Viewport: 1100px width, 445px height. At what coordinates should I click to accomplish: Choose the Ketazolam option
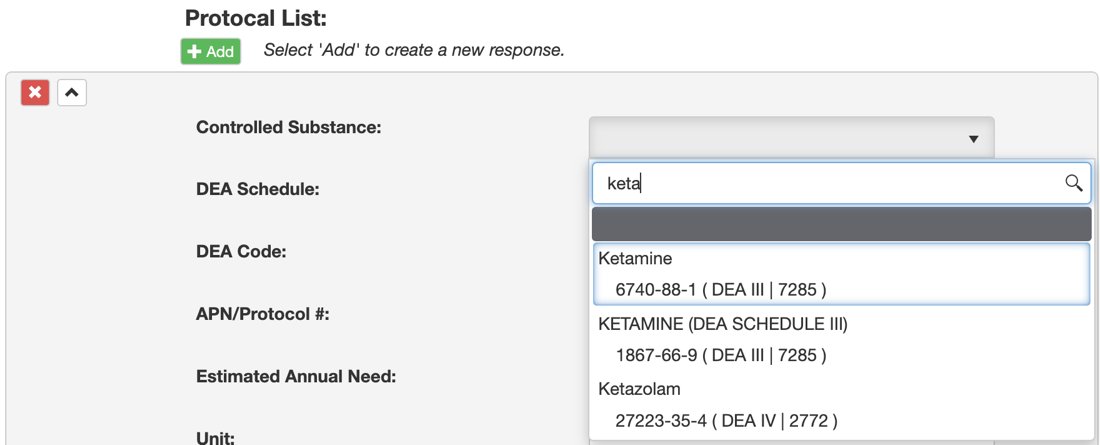639,389
